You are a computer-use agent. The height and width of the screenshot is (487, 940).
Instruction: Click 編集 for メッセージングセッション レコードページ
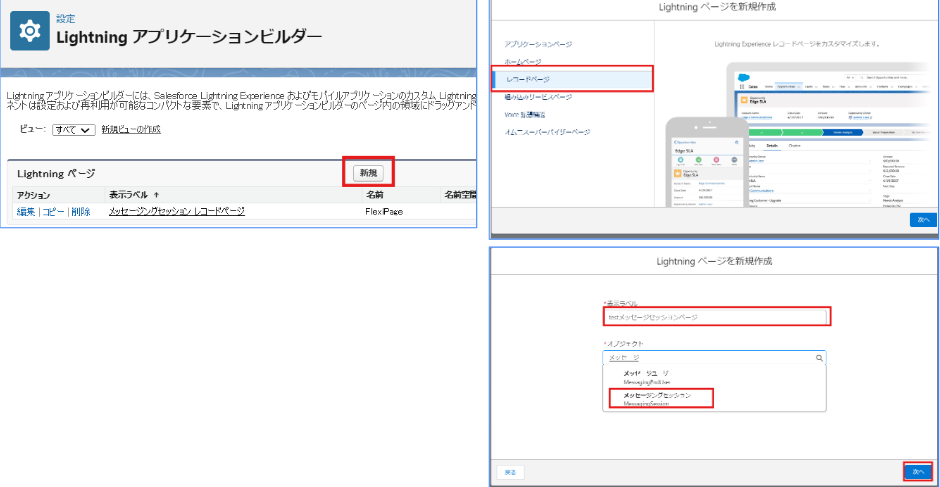(26, 212)
